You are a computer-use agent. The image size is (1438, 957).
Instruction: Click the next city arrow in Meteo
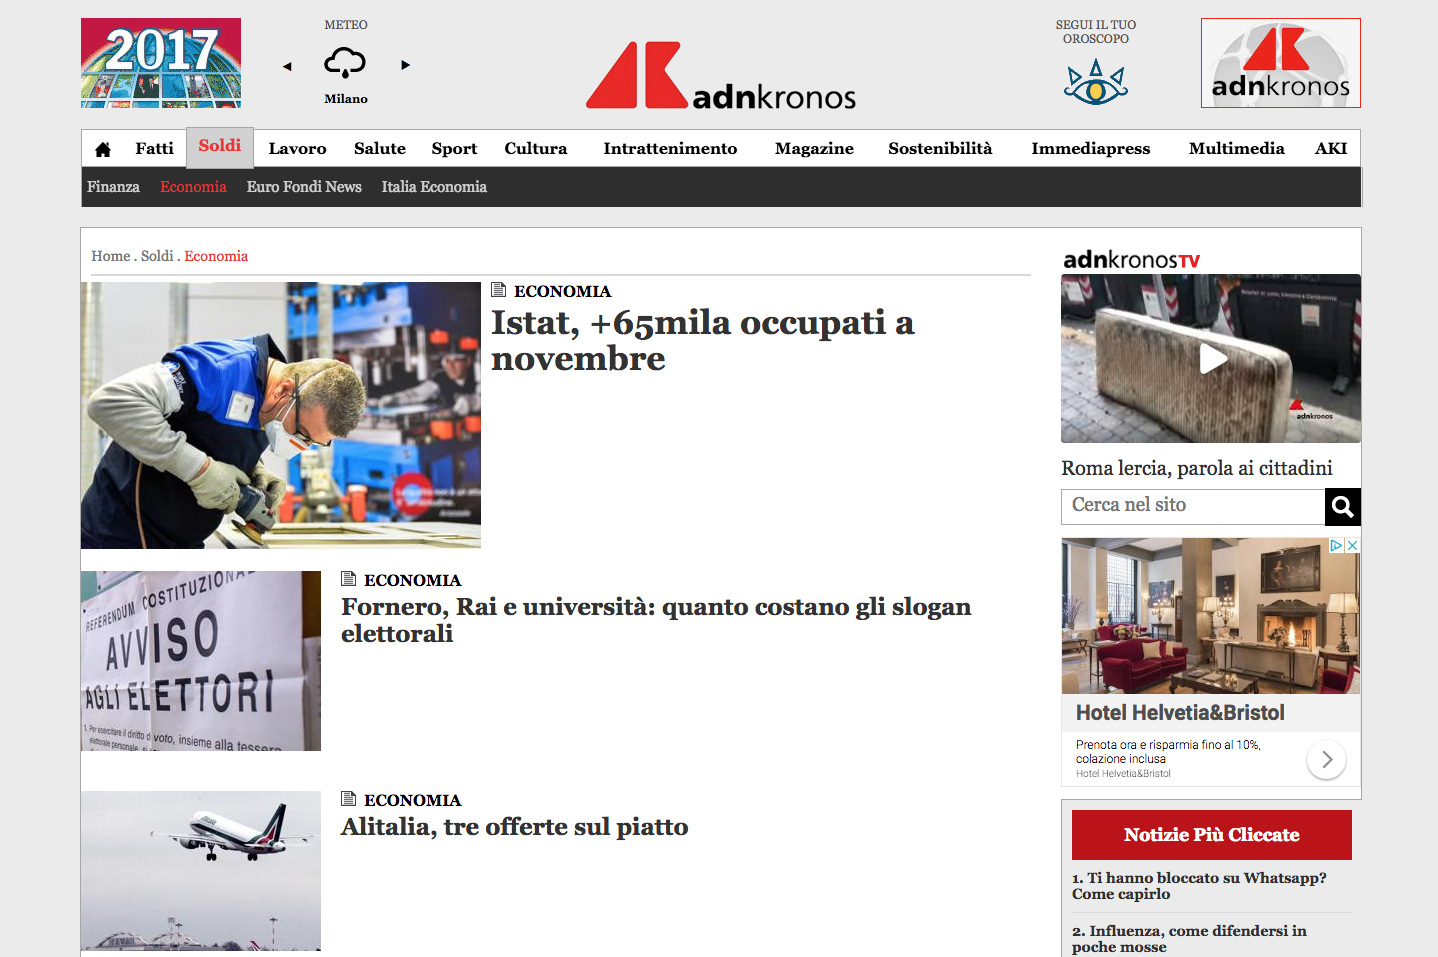click(x=405, y=65)
